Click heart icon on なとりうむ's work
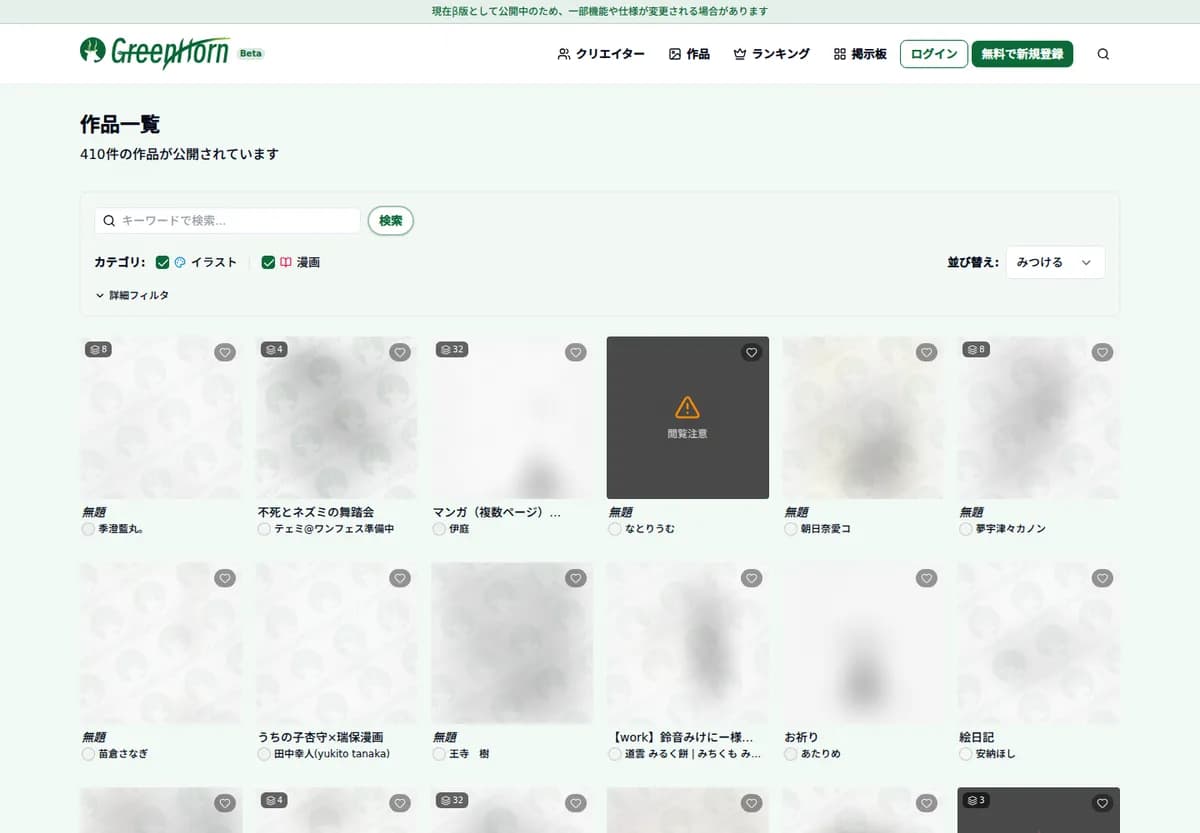The image size is (1200, 833). [752, 352]
